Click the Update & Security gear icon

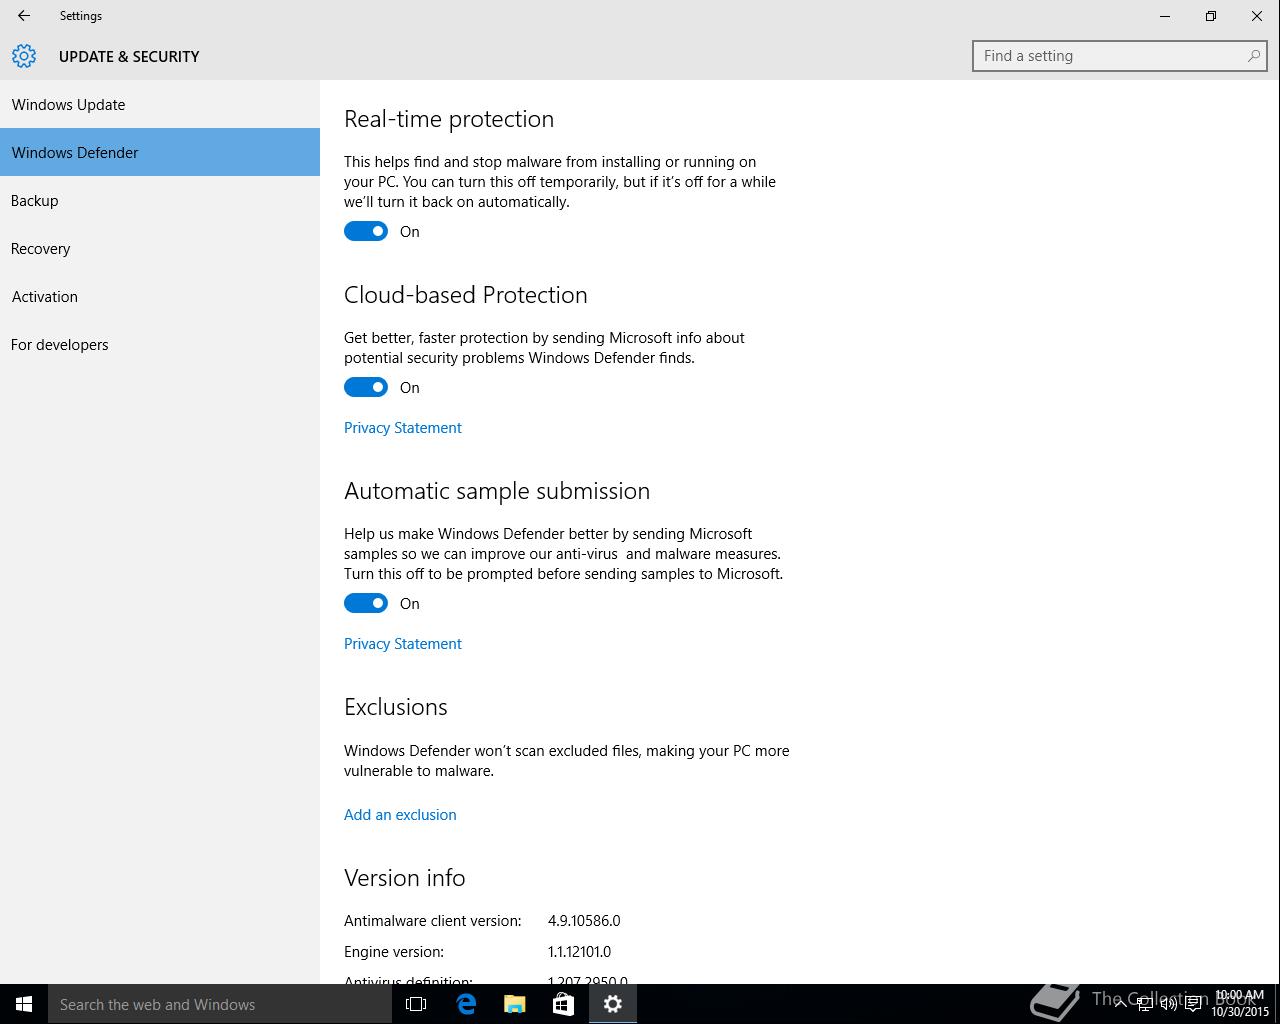[x=24, y=56]
